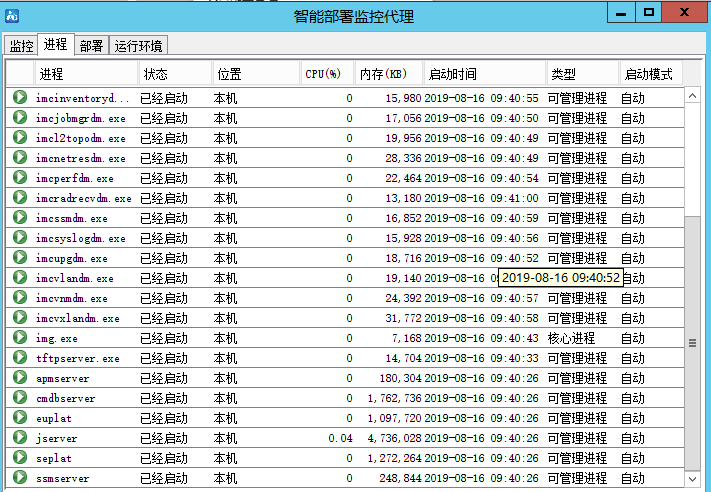Sort by the 进程 column header

(86, 74)
